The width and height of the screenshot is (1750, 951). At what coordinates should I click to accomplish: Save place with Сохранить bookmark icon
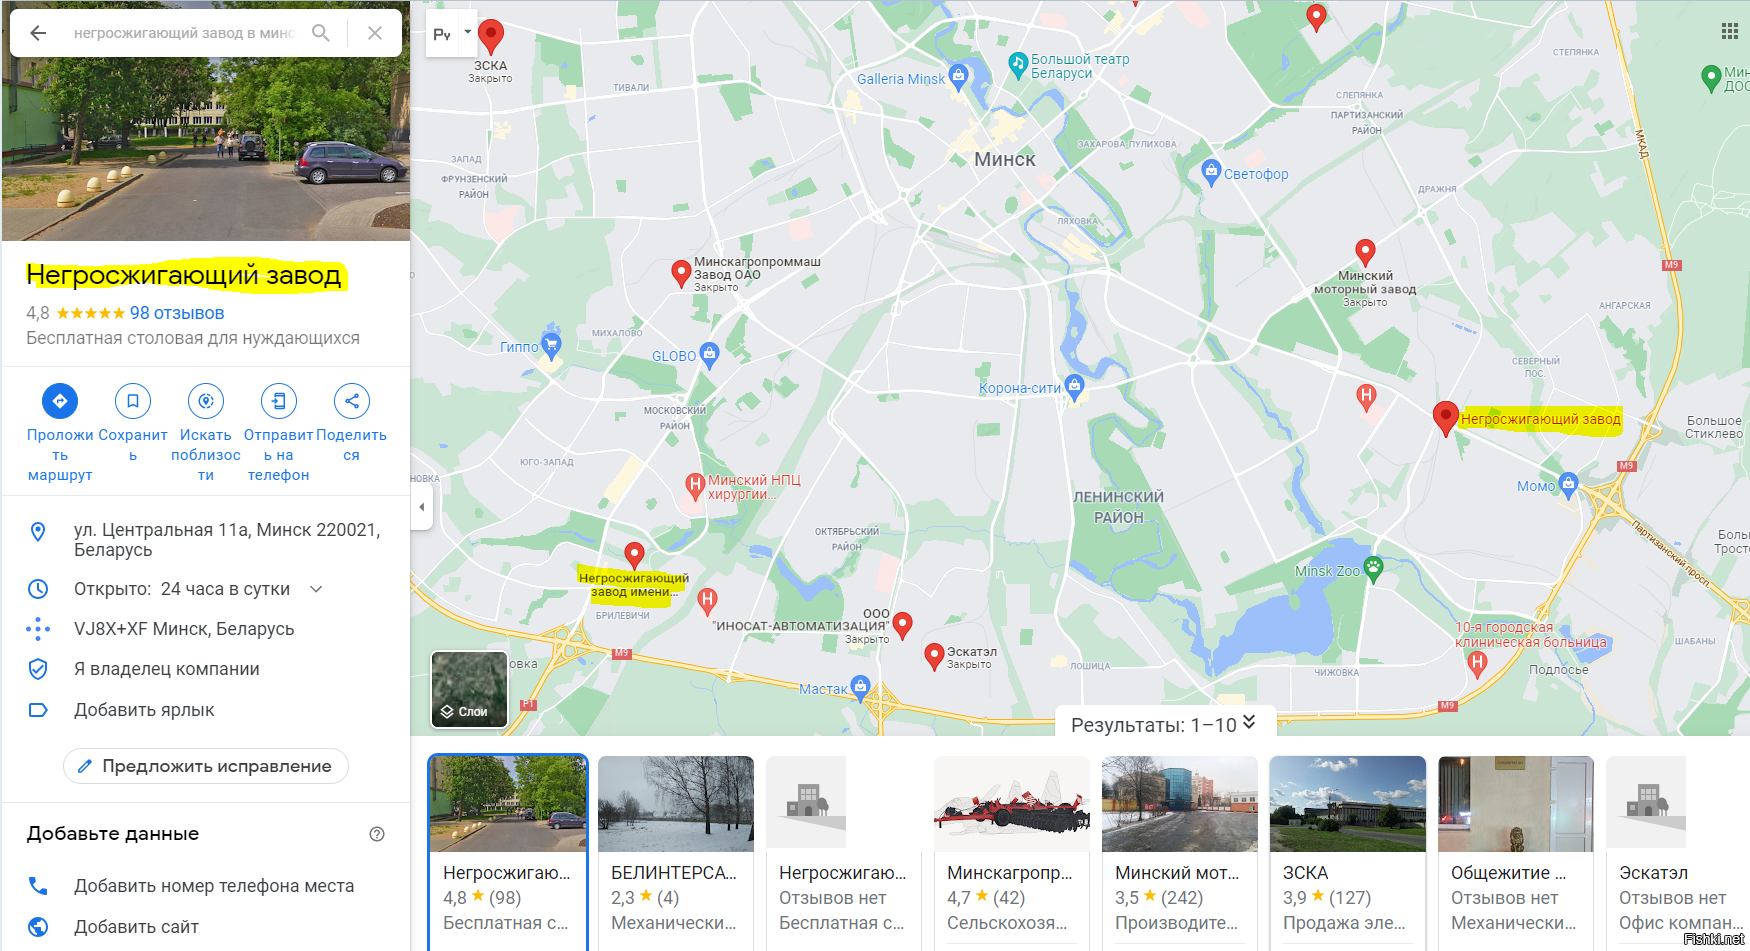click(x=133, y=401)
